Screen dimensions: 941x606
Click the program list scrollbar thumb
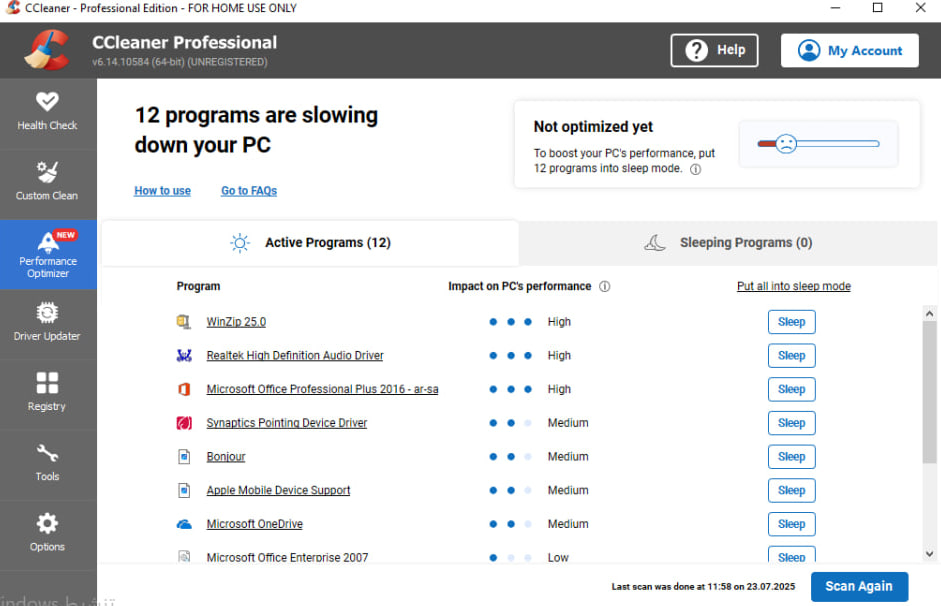click(x=929, y=392)
